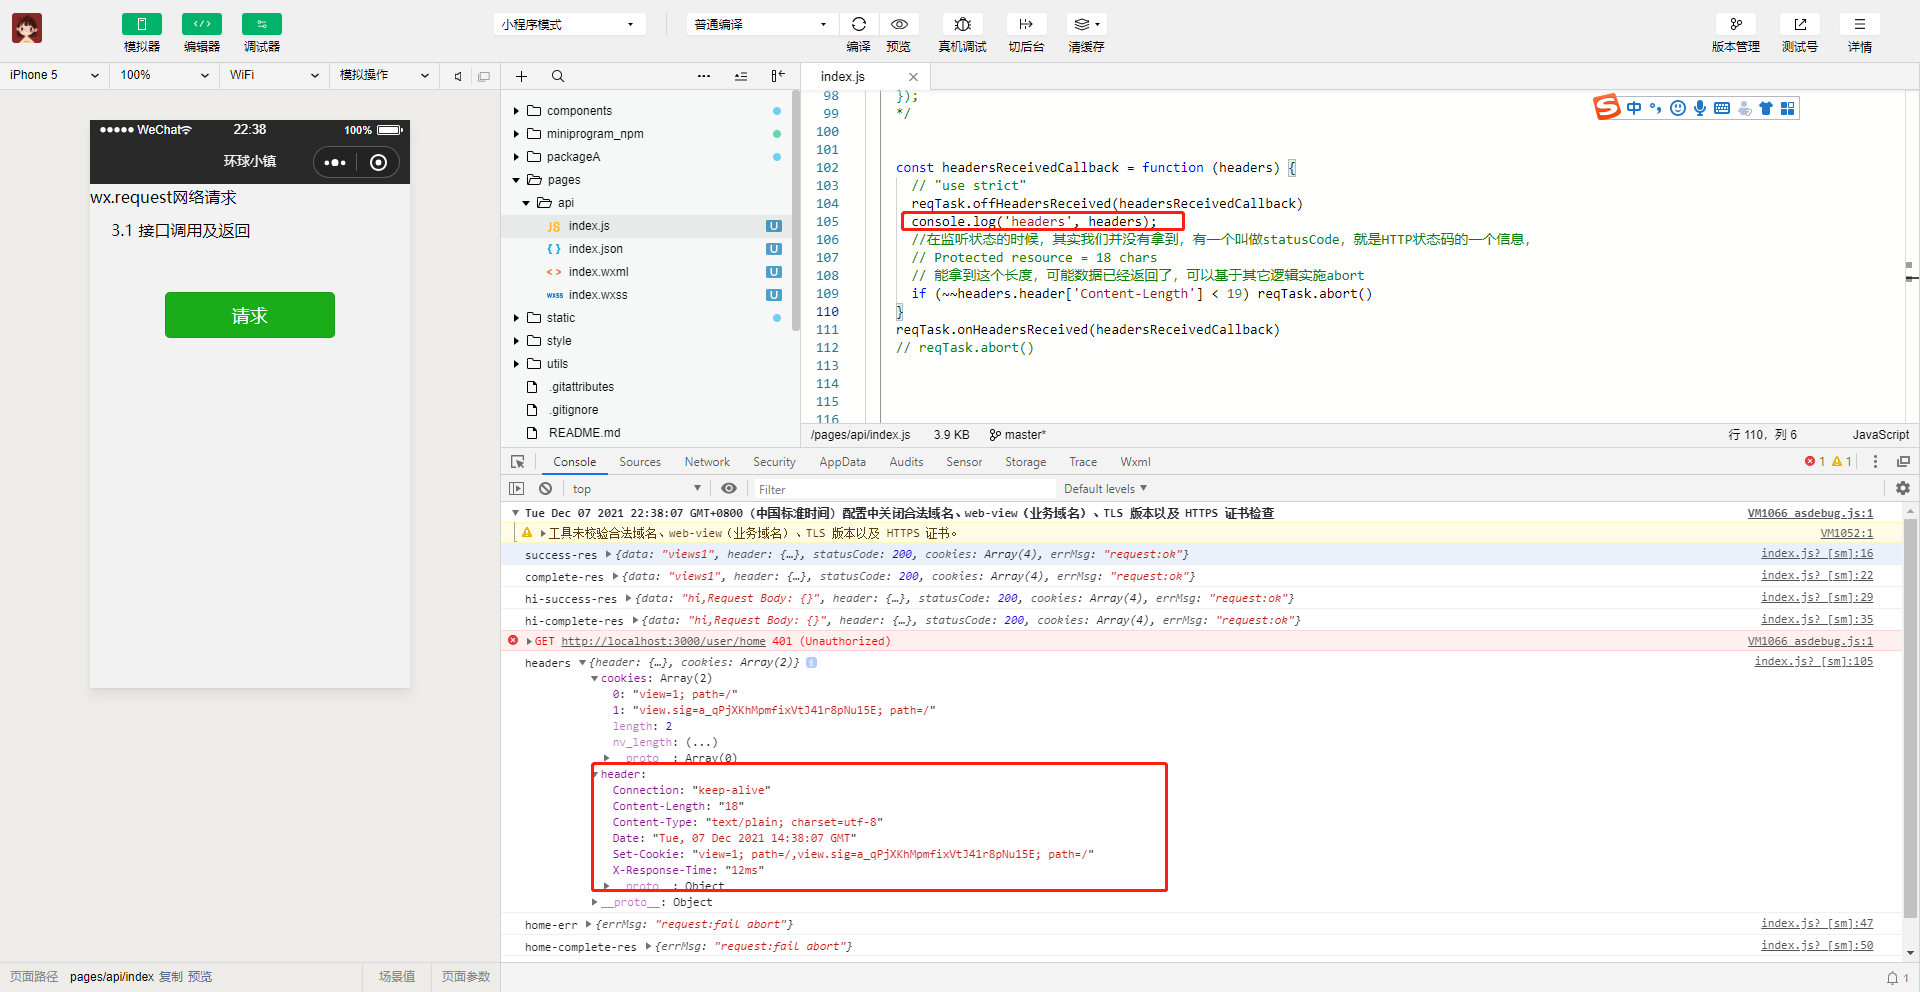
Task: Click the collapse file tree icon
Action: point(741,76)
